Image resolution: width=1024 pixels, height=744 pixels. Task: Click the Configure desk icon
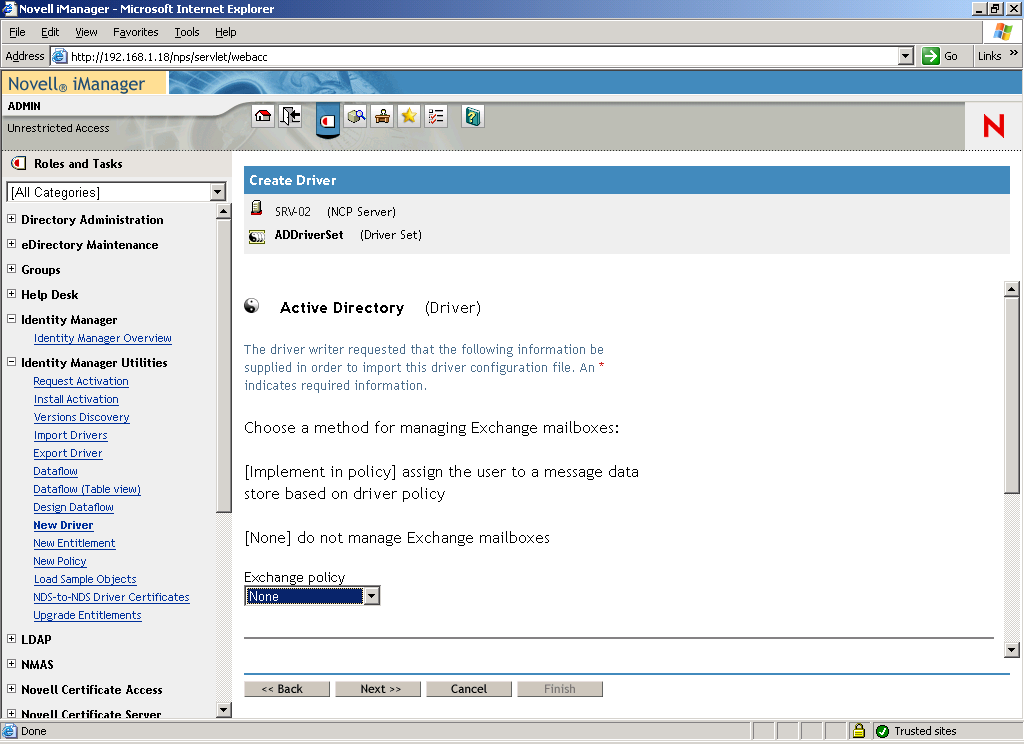[x=382, y=116]
